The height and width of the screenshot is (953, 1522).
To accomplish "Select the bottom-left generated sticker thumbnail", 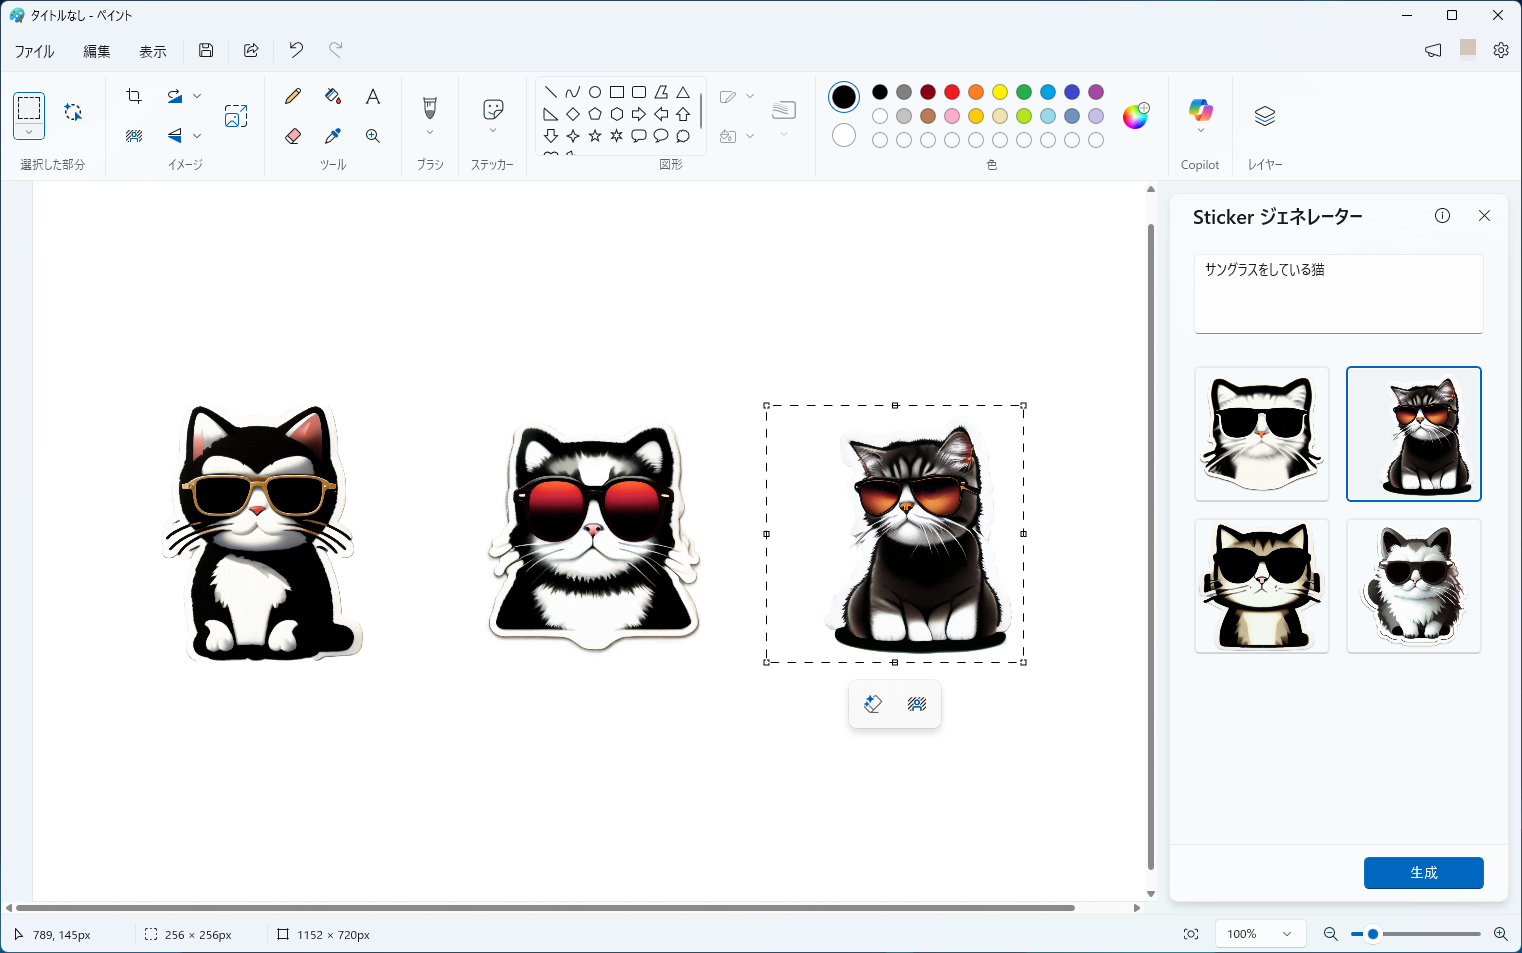I will pos(1261,586).
